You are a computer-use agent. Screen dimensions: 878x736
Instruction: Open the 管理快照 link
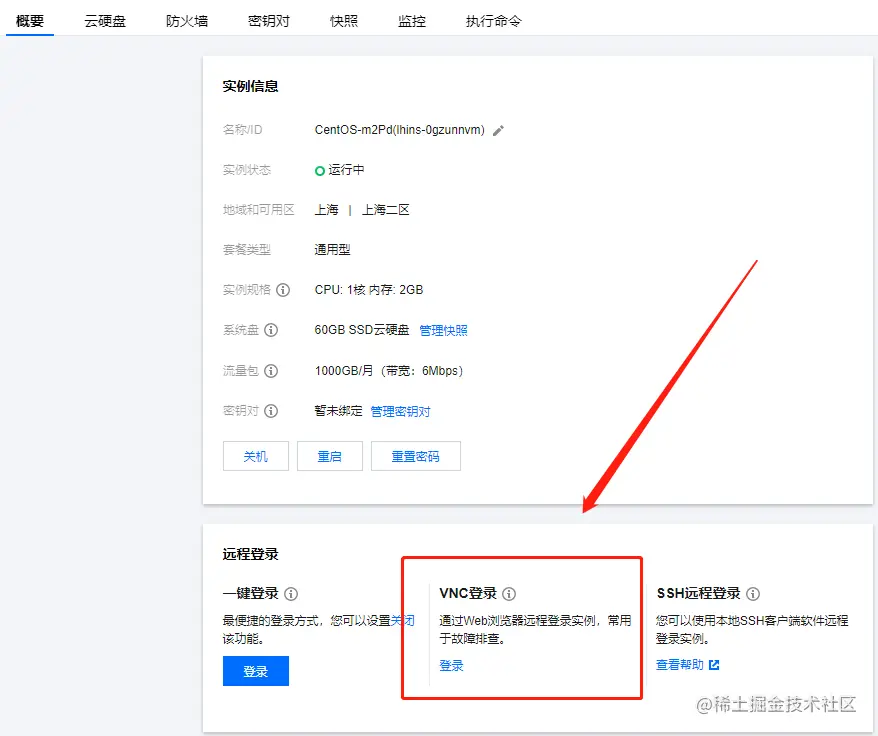[443, 330]
